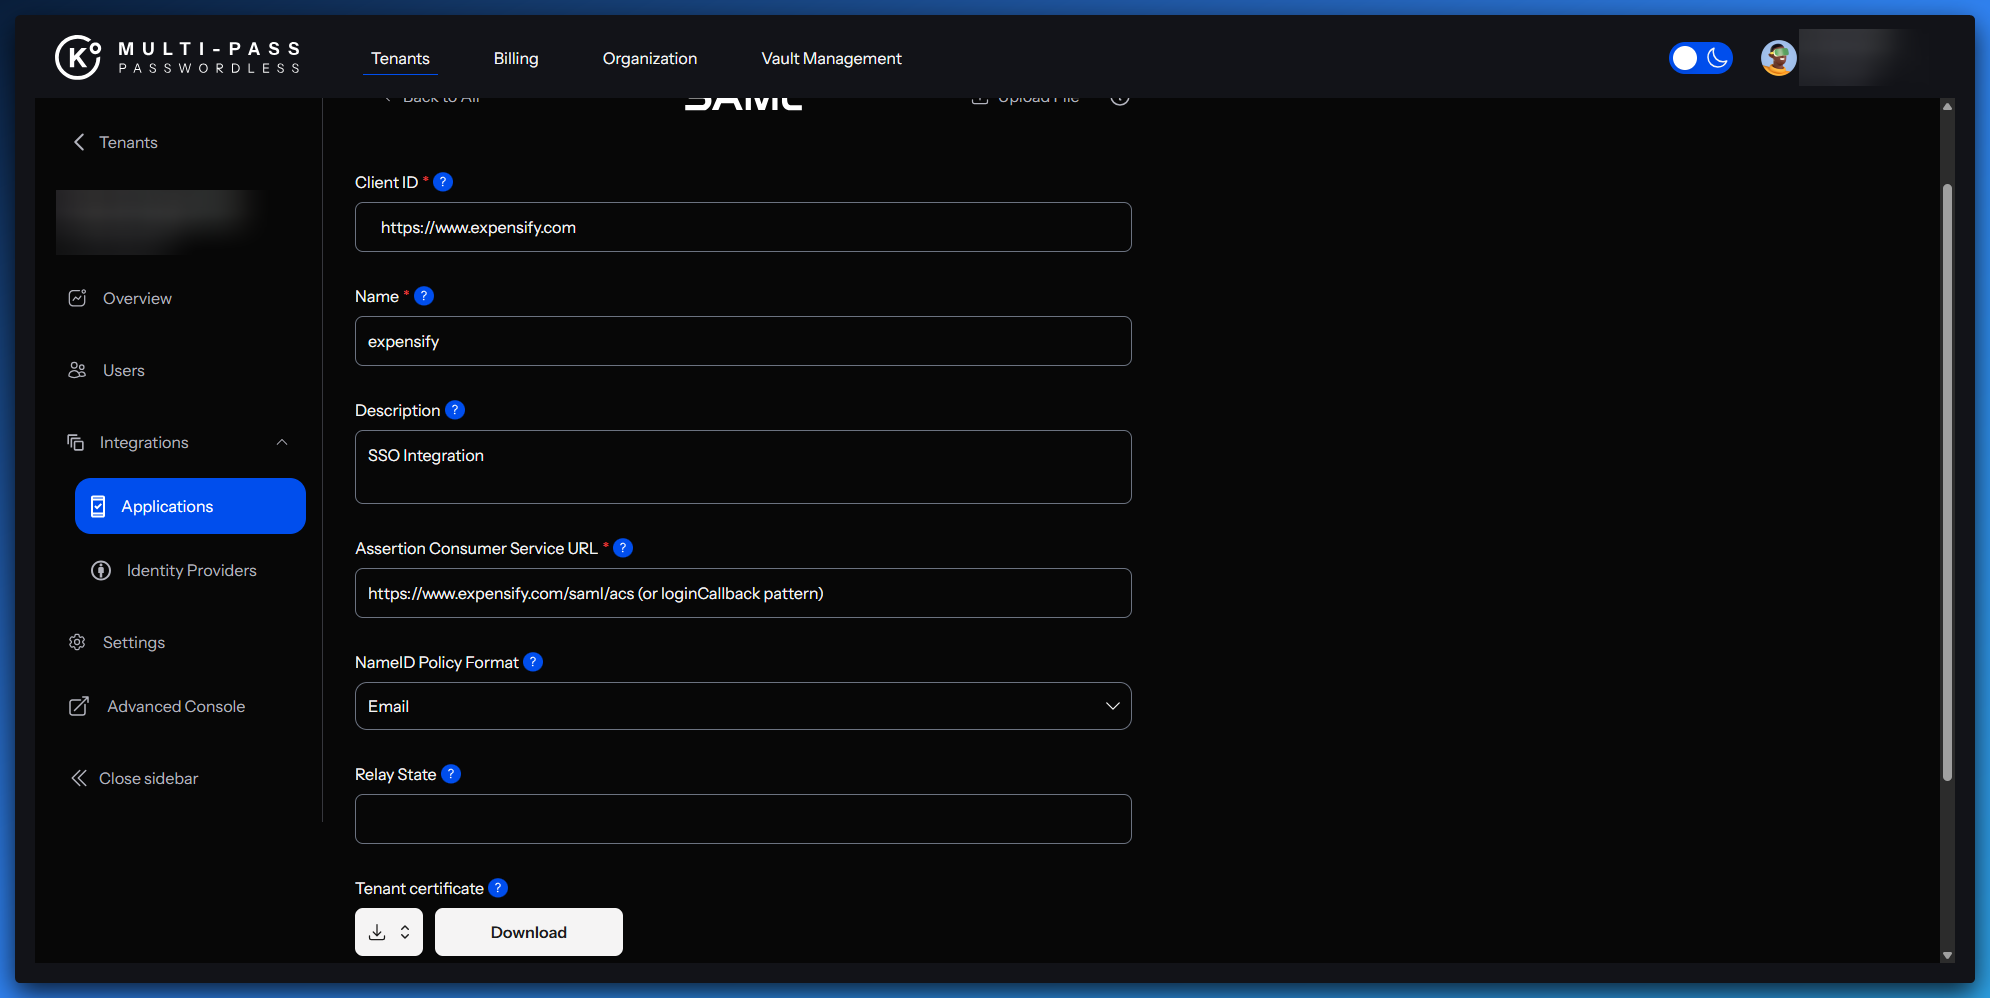This screenshot has width=1990, height=998.
Task: Click the page scrollbar thumb
Action: pos(1947,482)
